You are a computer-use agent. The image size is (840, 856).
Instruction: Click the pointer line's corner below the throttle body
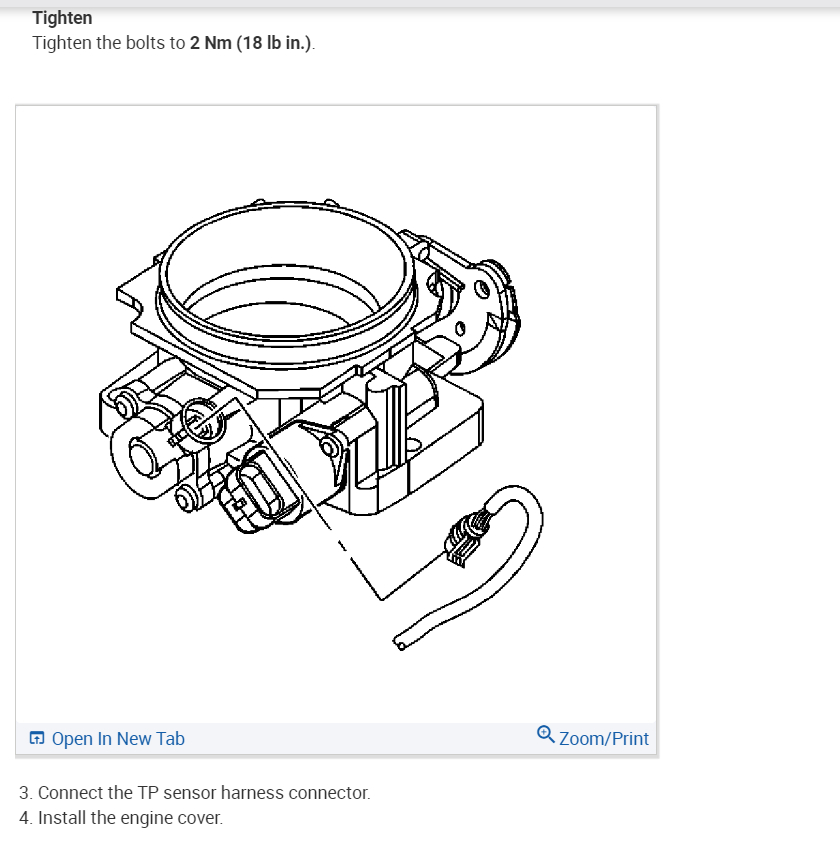[381, 598]
